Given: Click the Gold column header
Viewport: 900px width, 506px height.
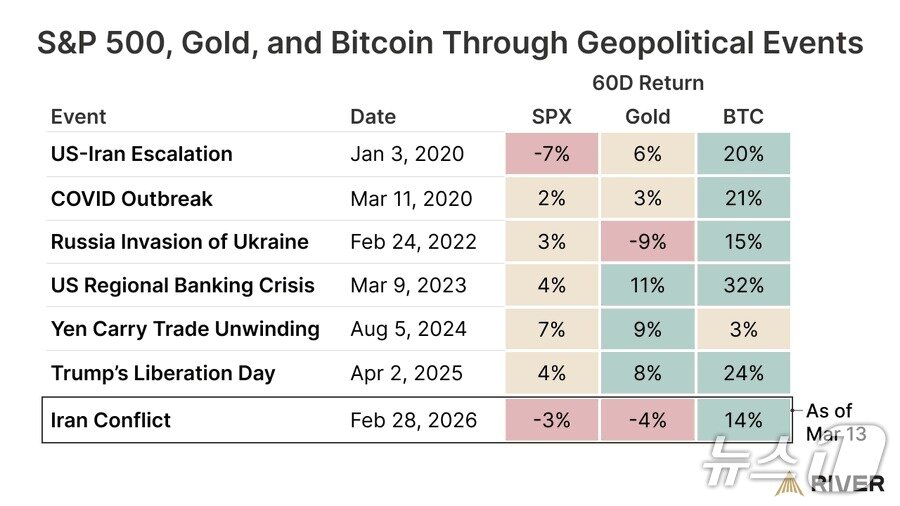Looking at the screenshot, I should click(647, 116).
